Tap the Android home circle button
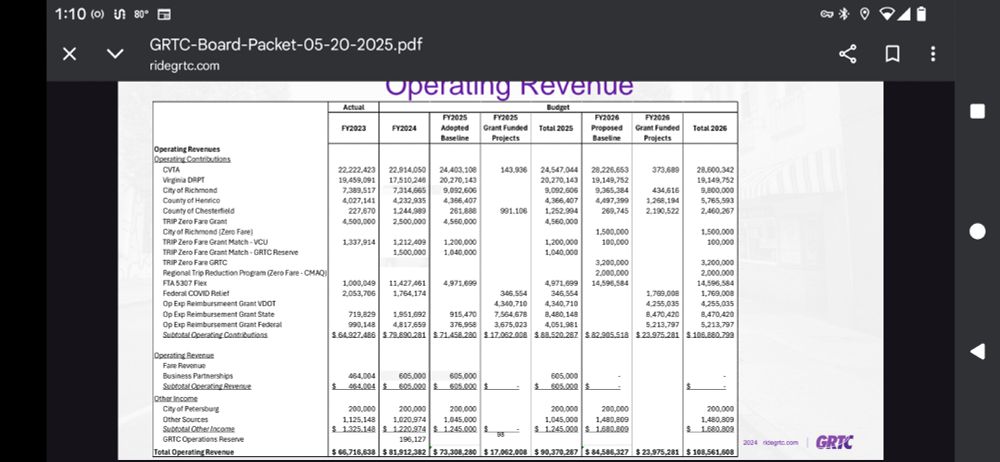 tap(977, 232)
